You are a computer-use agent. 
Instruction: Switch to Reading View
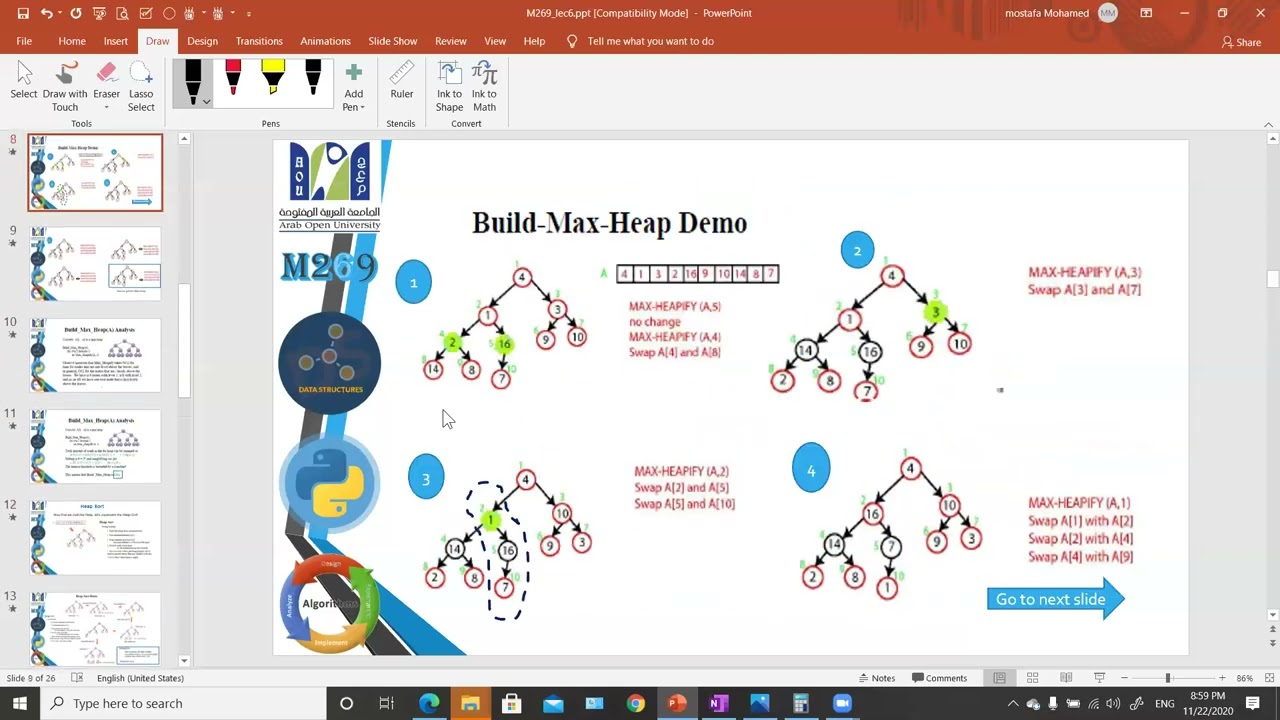pyautogui.click(x=1066, y=678)
